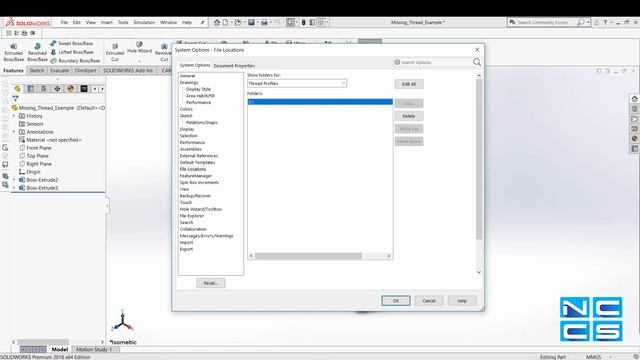Expand the Annotations tree node
This screenshot has height=360, width=640.
[x=14, y=132]
